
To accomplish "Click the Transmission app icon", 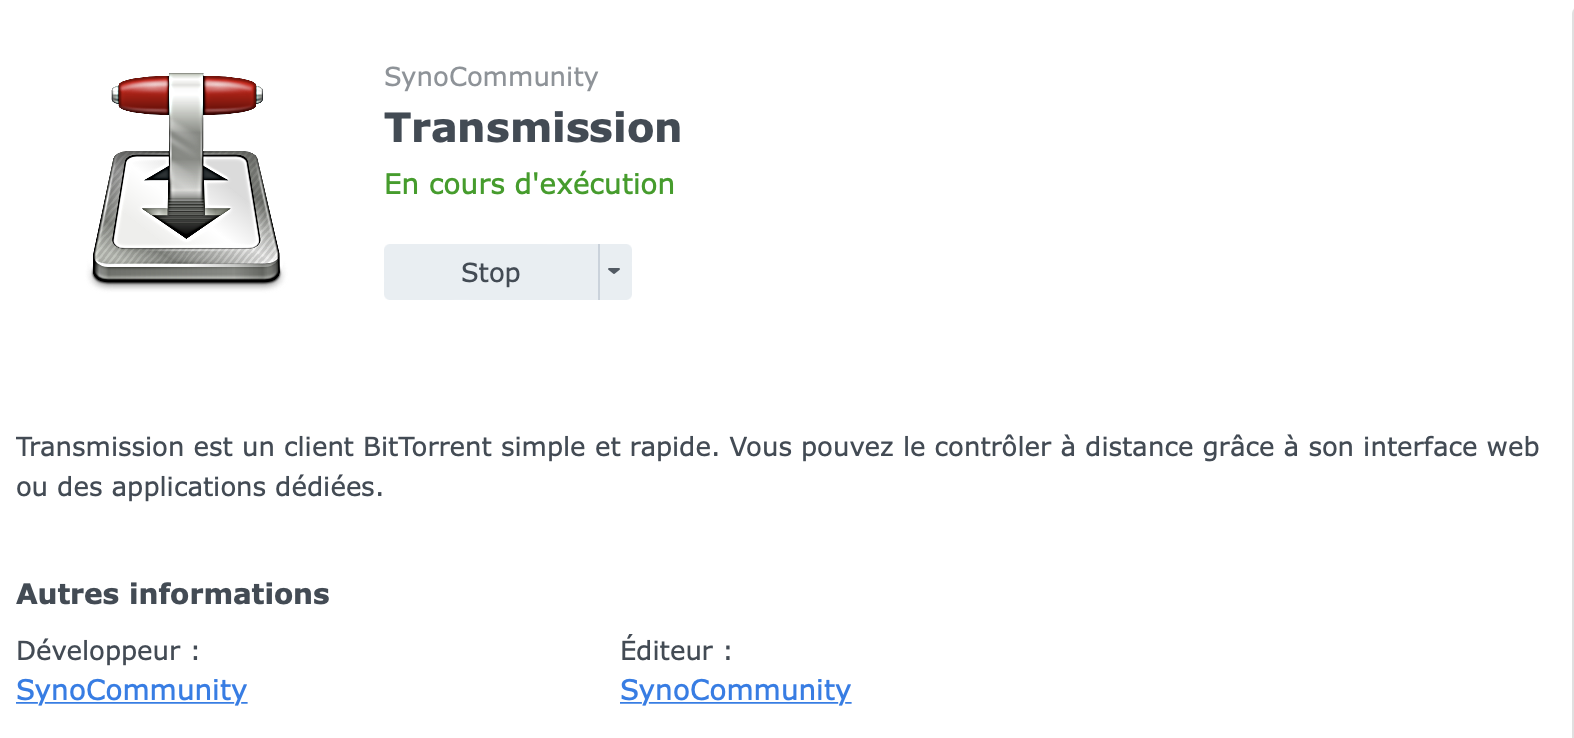I will (186, 180).
